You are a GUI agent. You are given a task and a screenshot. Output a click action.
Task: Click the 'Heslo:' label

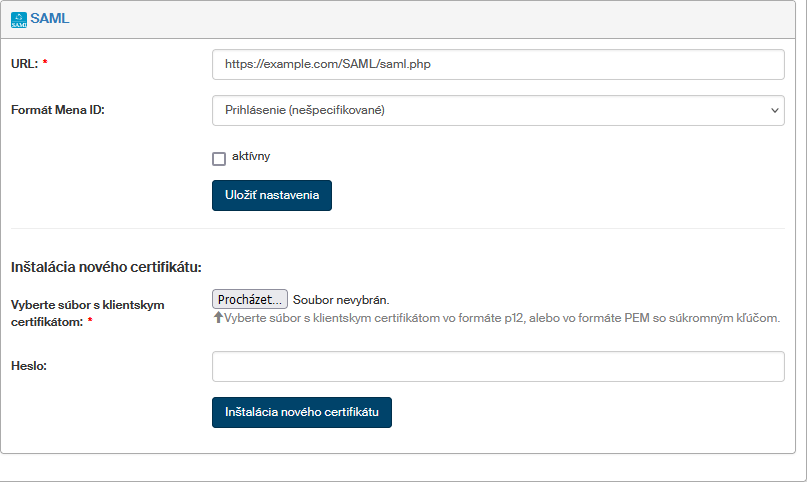click(x=29, y=366)
